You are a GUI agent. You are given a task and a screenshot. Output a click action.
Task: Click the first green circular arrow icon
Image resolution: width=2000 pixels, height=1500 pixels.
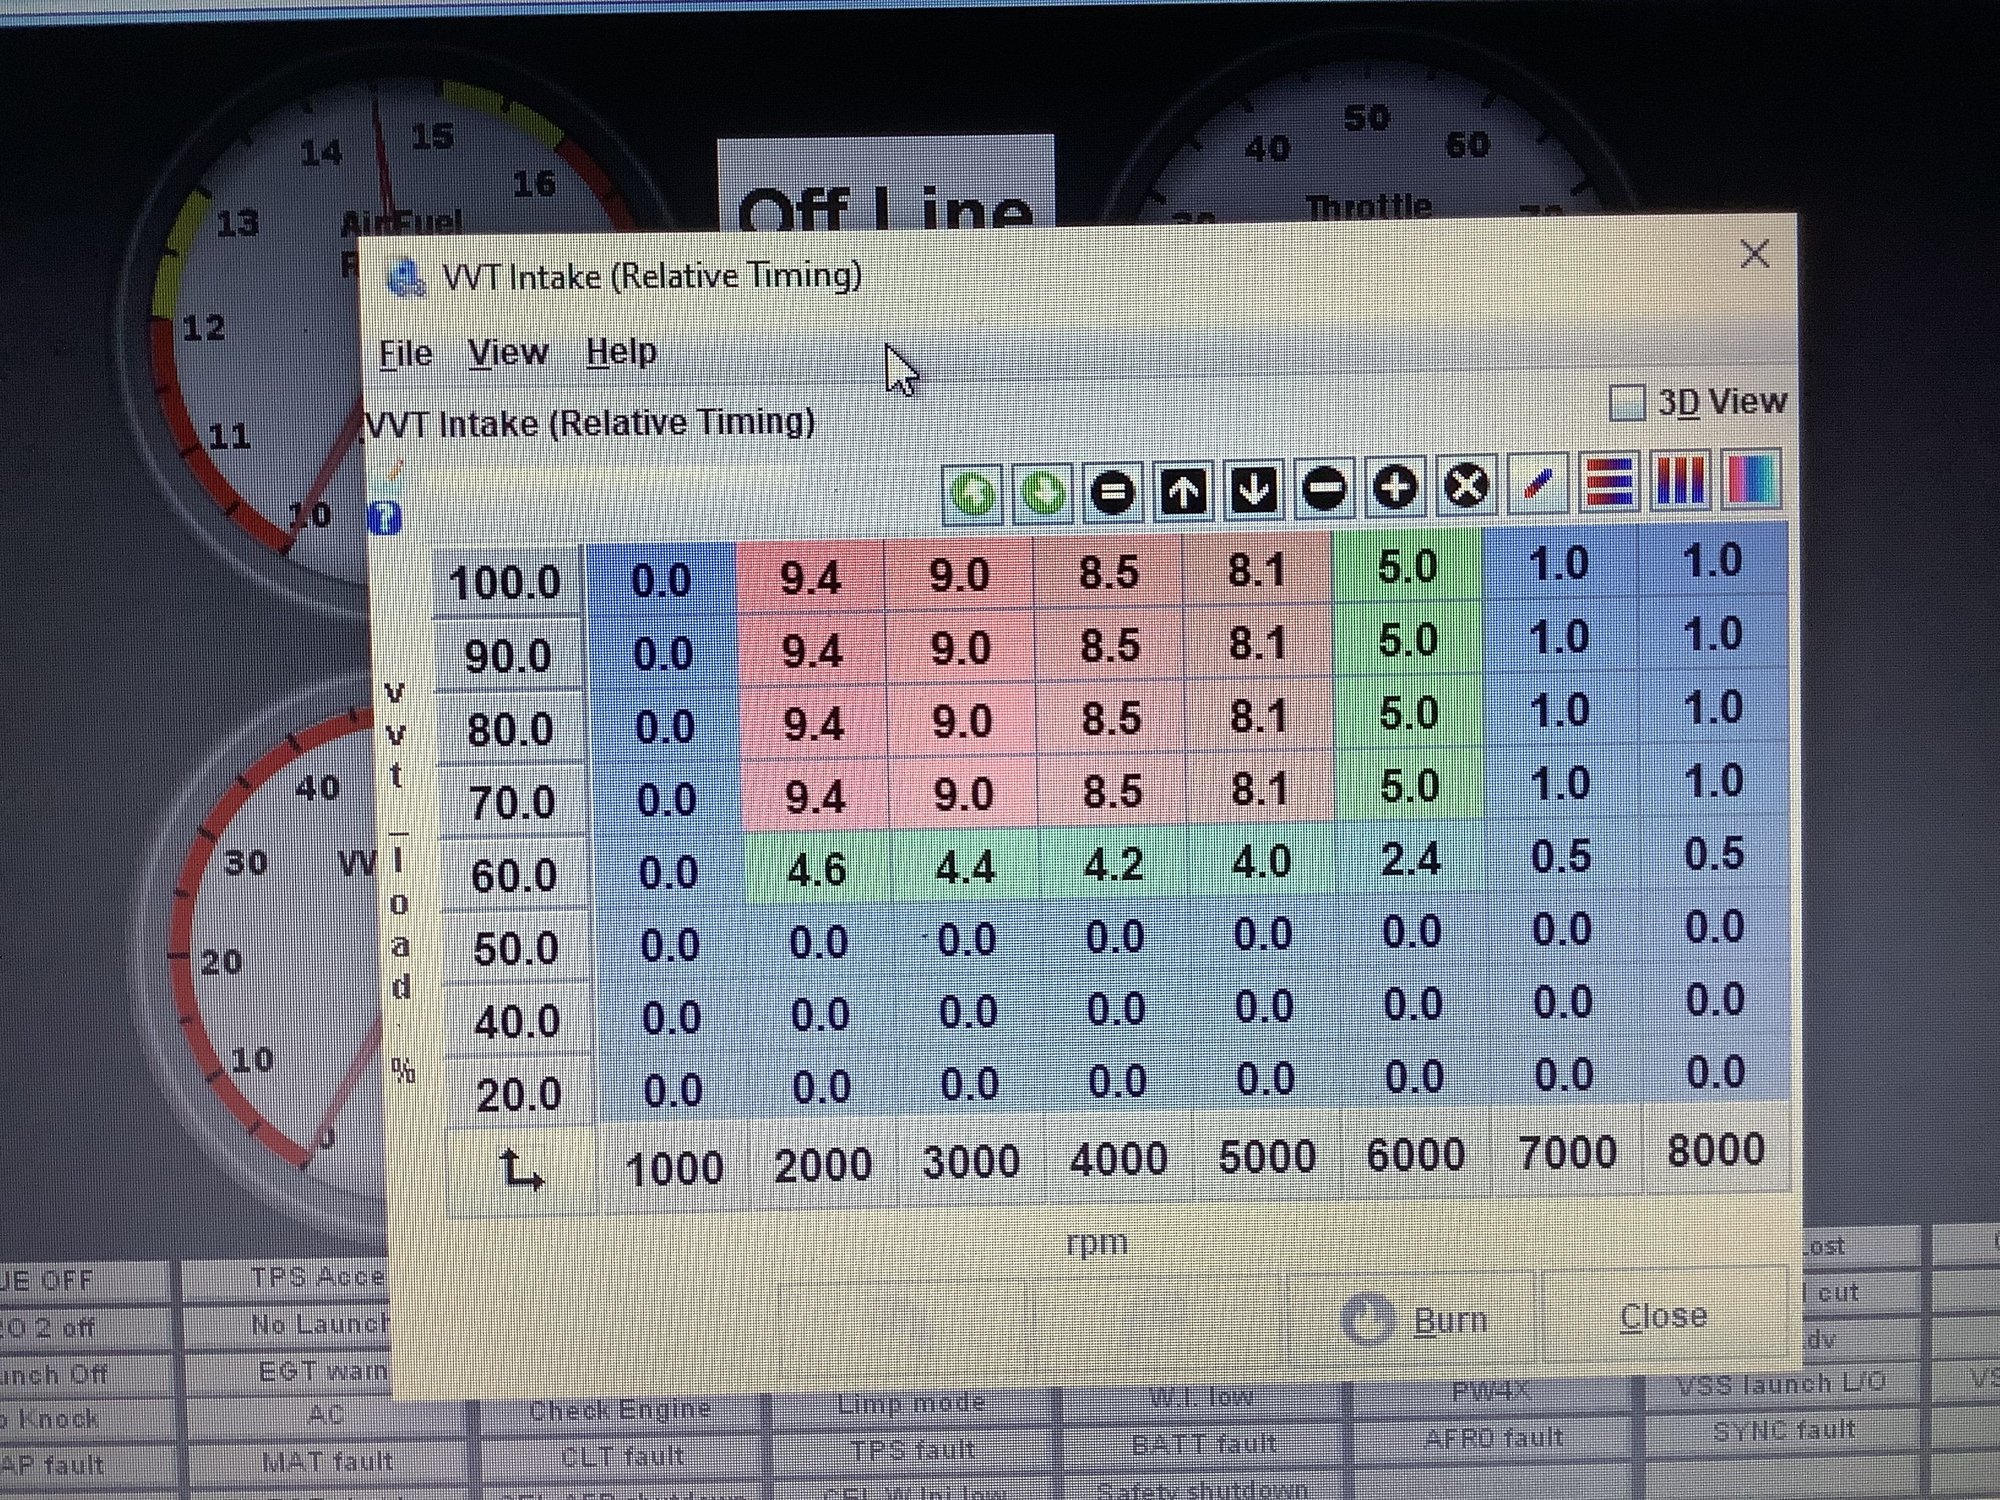point(972,494)
